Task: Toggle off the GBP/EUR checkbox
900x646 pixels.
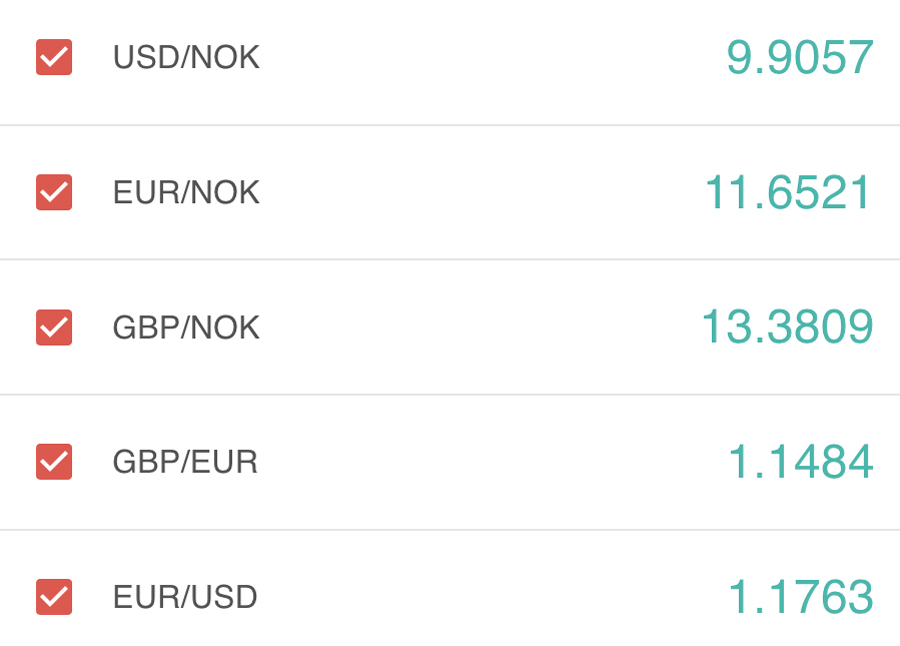Action: coord(54,462)
